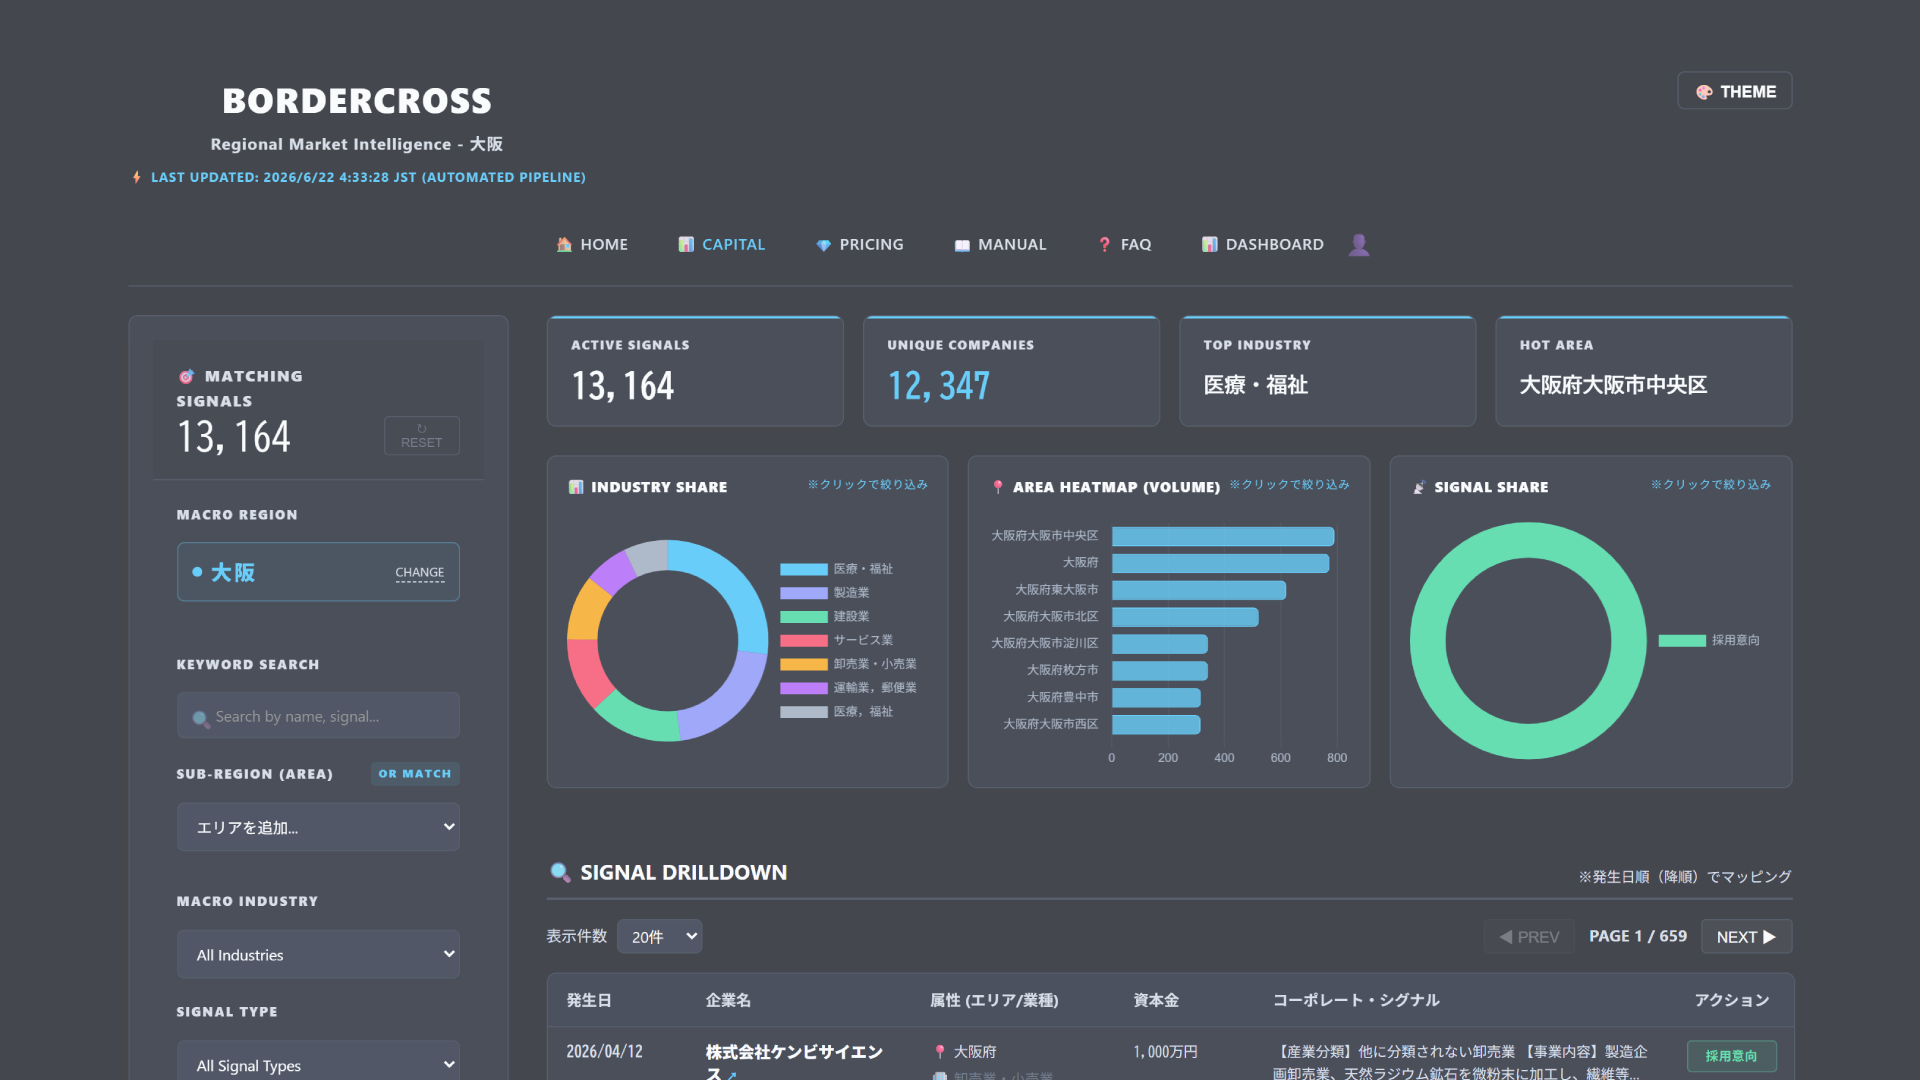The width and height of the screenshot is (1920, 1080).
Task: Click the RESET filters button
Action: 422,436
